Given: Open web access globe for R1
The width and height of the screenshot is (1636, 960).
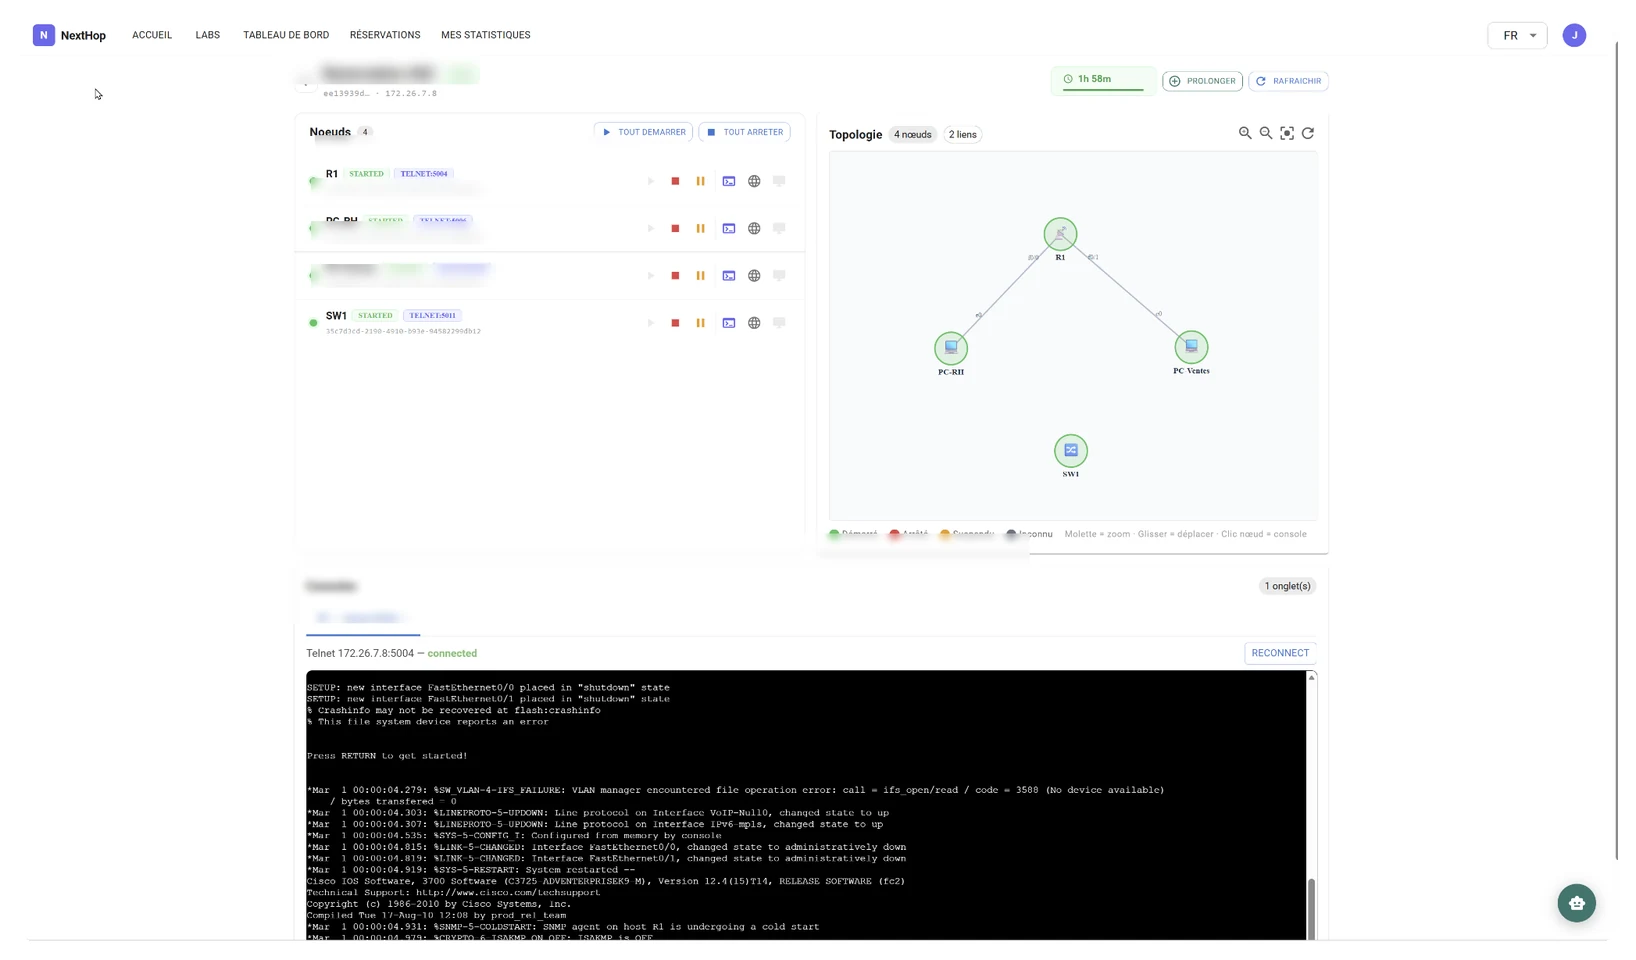Looking at the screenshot, I should coord(754,181).
